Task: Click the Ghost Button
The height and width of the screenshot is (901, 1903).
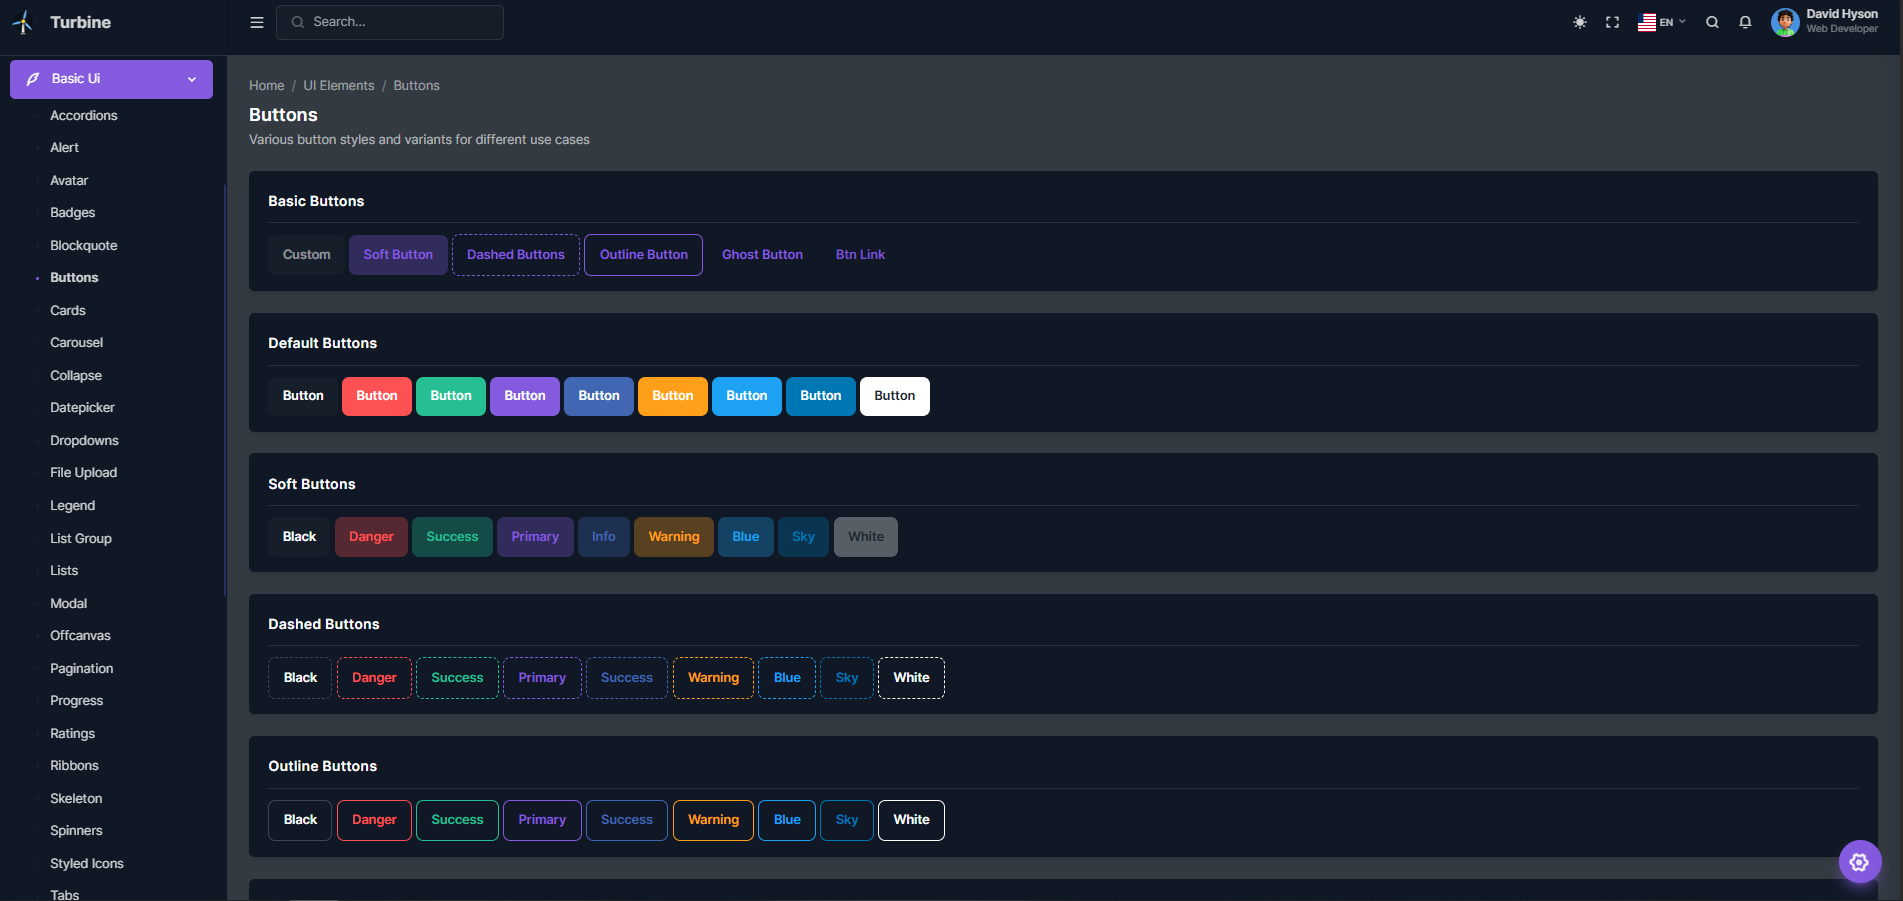Action: pos(761,254)
